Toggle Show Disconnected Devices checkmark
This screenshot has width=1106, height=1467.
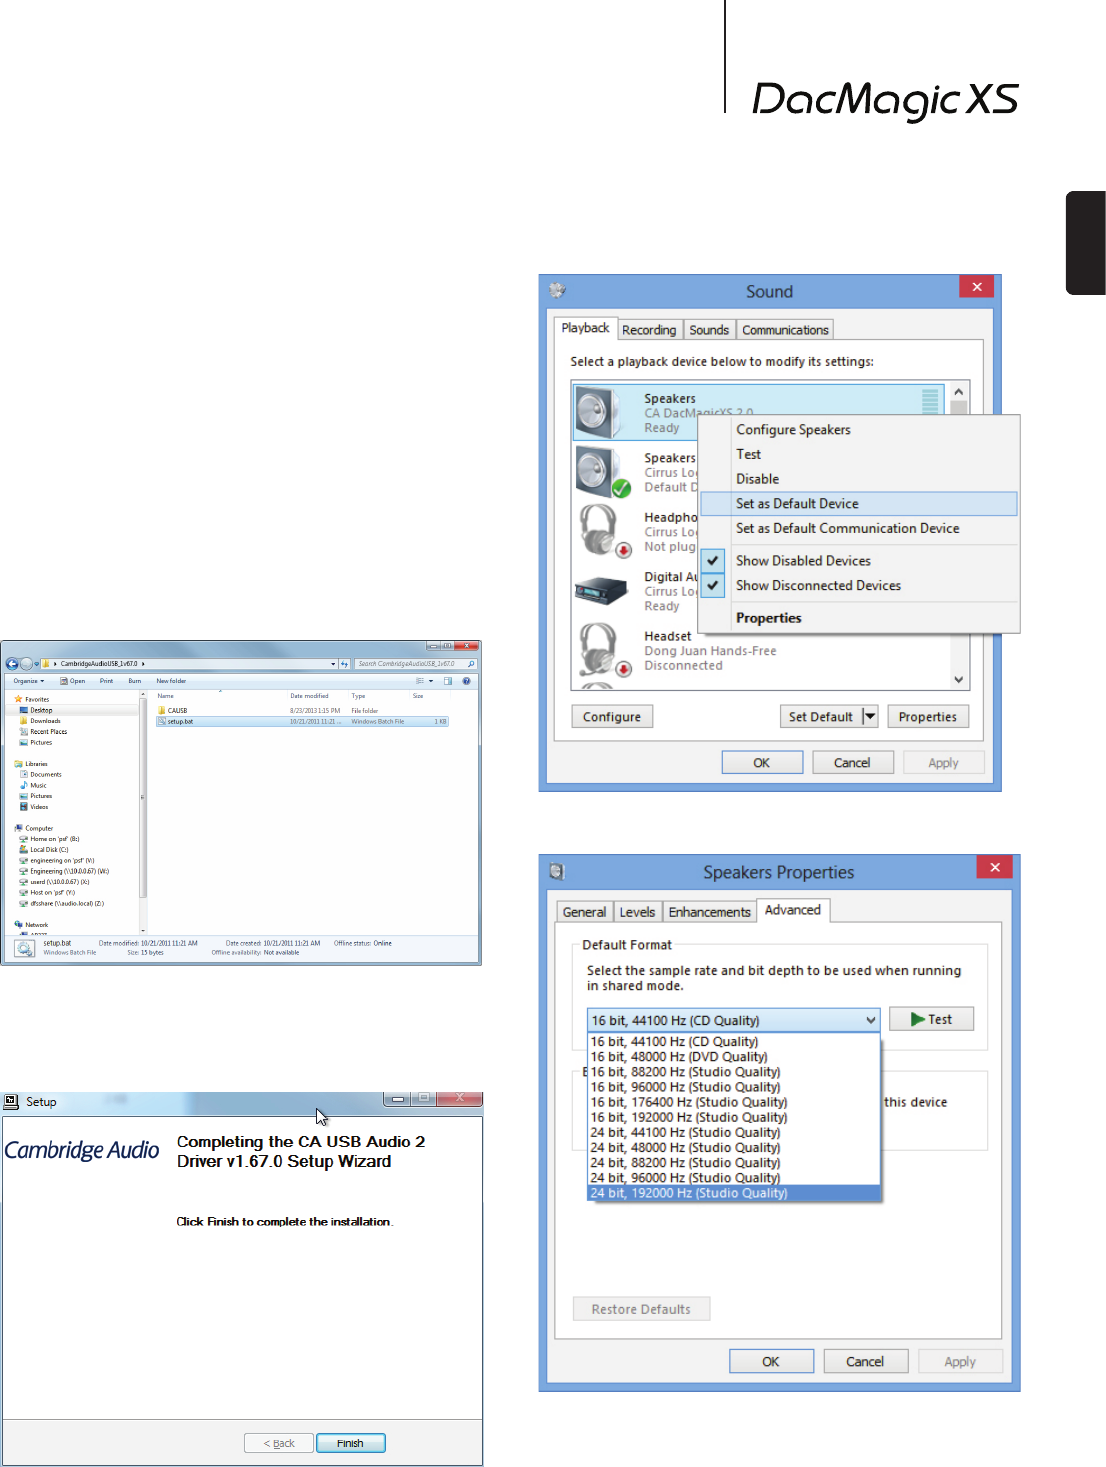713,585
